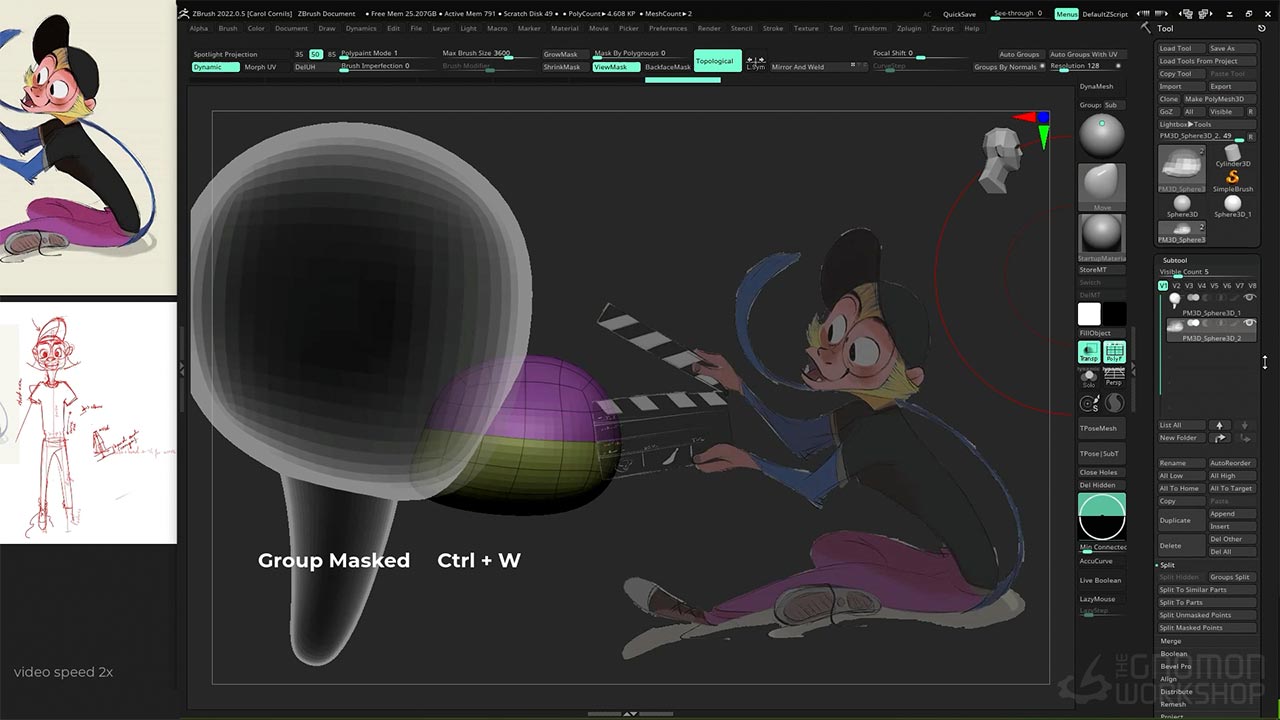
Task: Toggle the Dynamic button off
Action: 215,67
